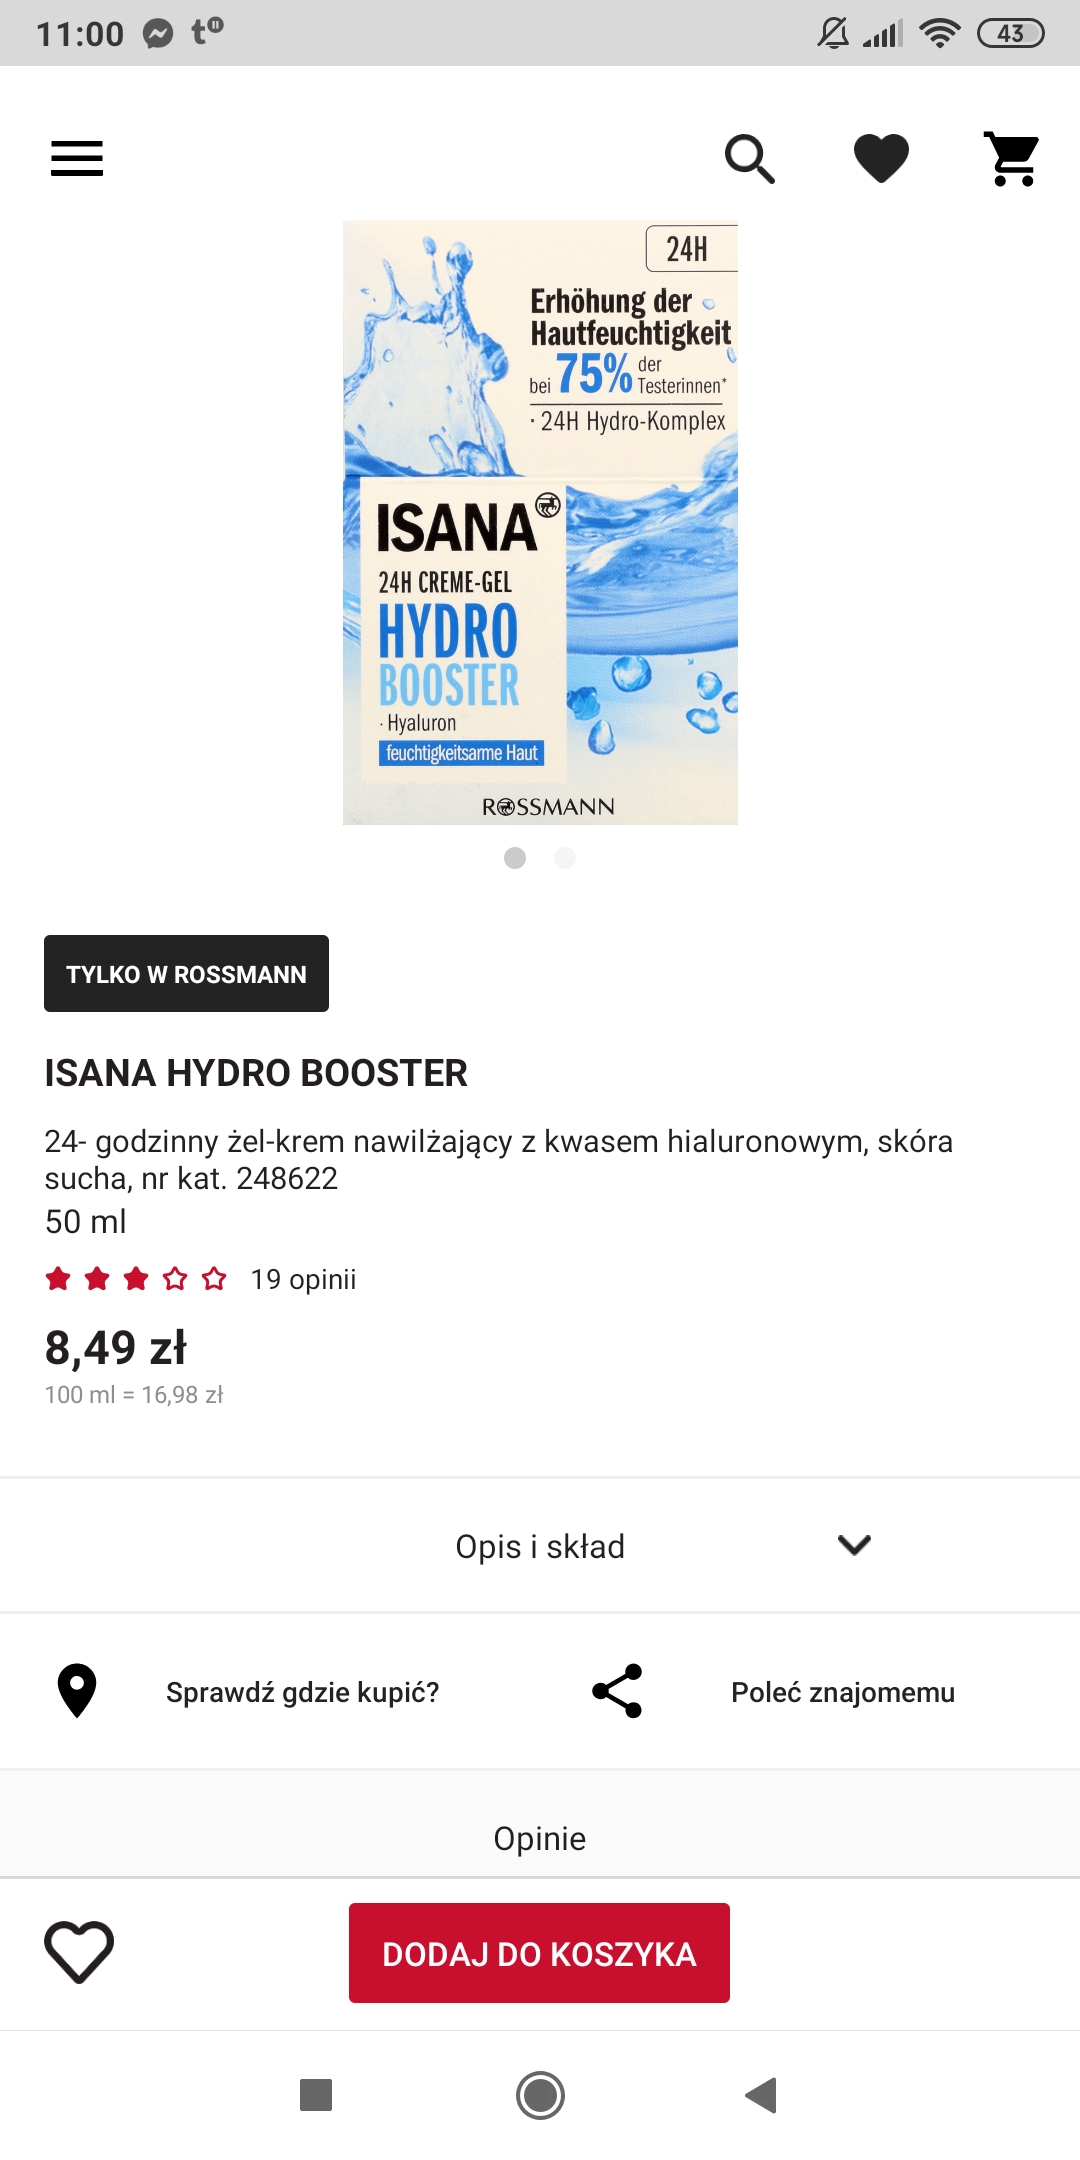Expand the Opis i skład section

(540, 1546)
